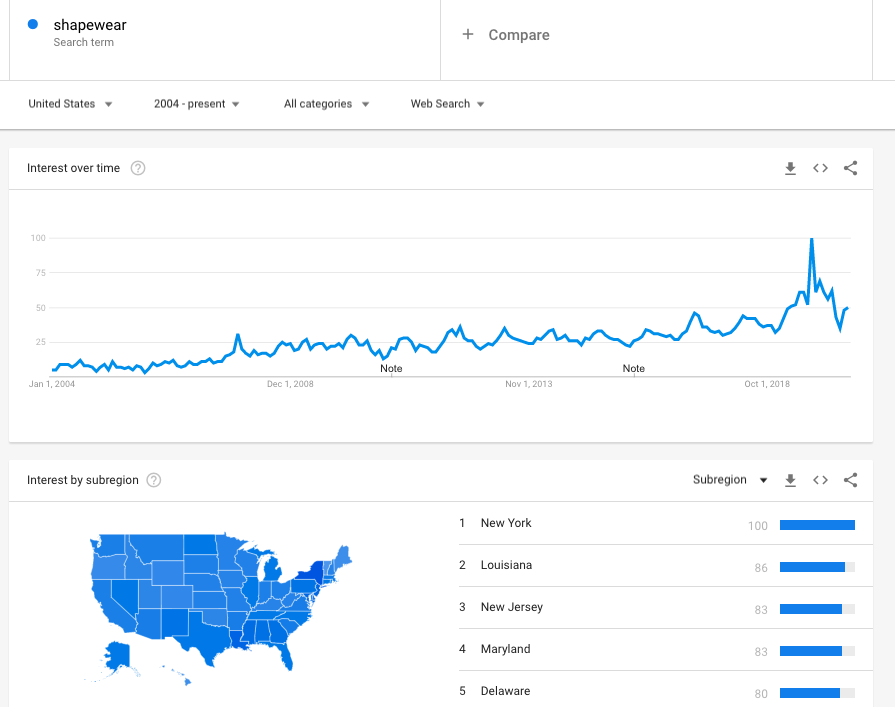Click the first Note marker on the timeline
Screen dimensions: 895x707
click(x=391, y=368)
